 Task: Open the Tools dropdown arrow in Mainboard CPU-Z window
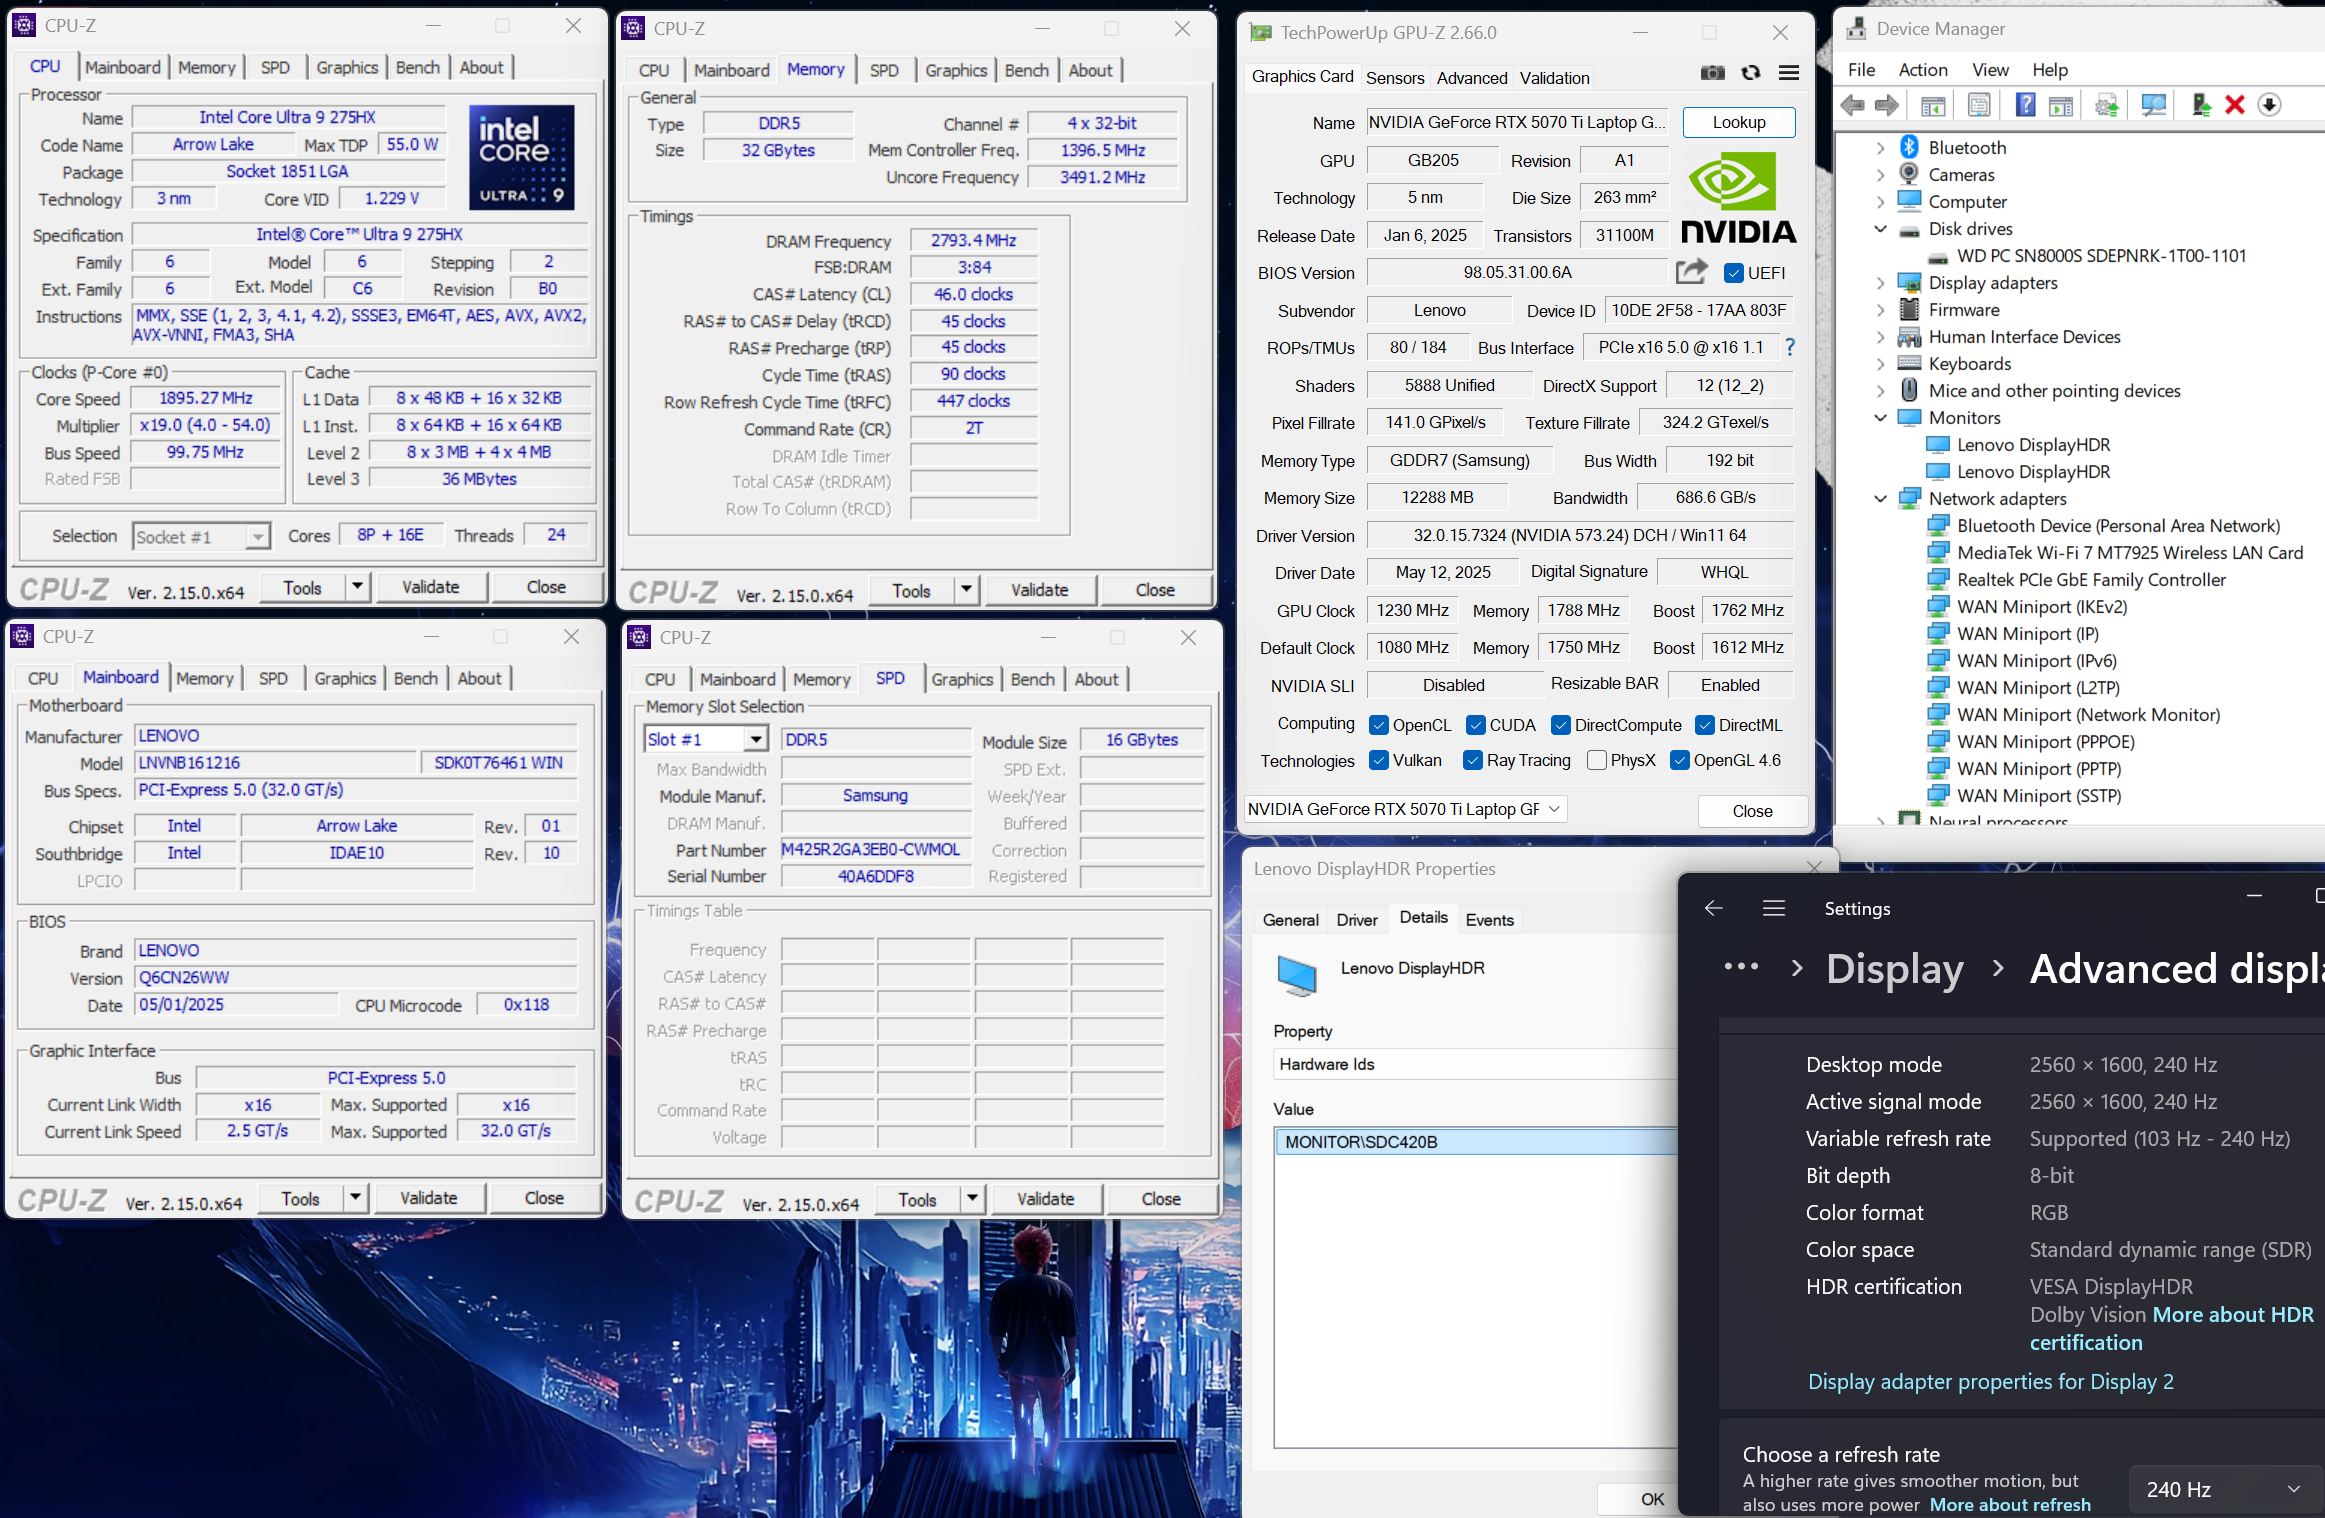point(355,1197)
